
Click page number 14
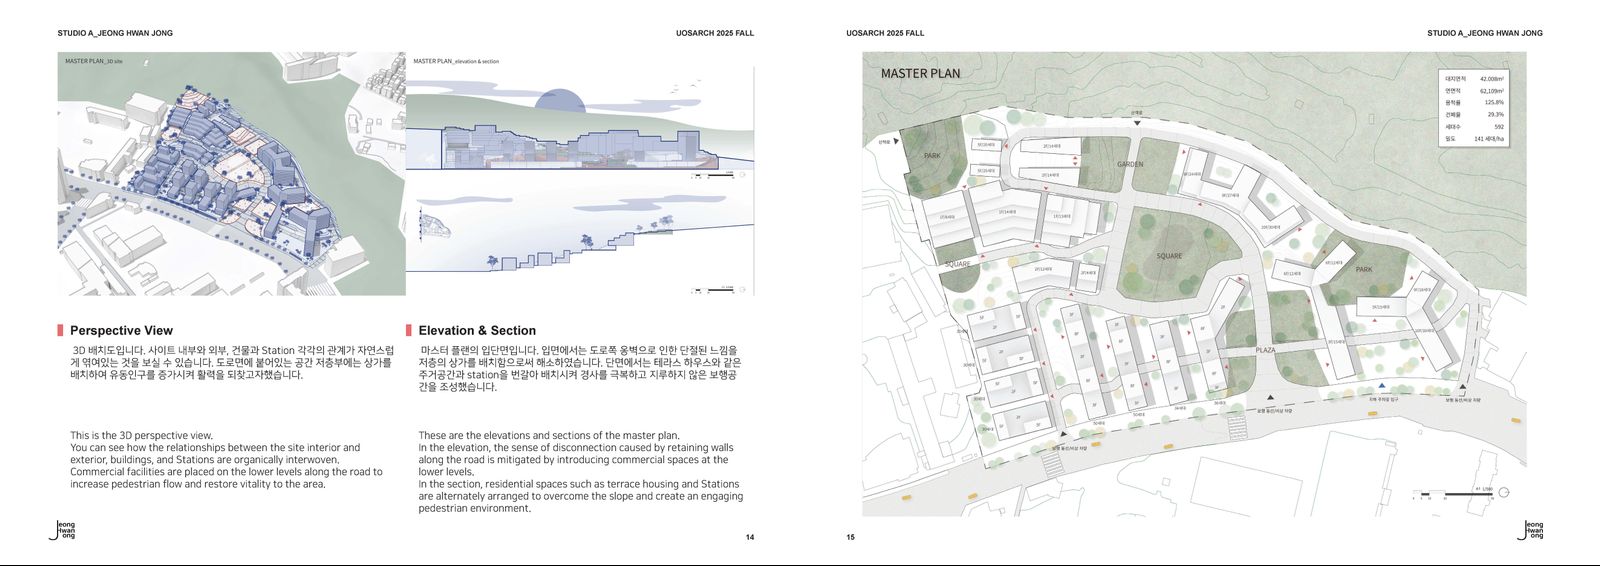pos(750,537)
